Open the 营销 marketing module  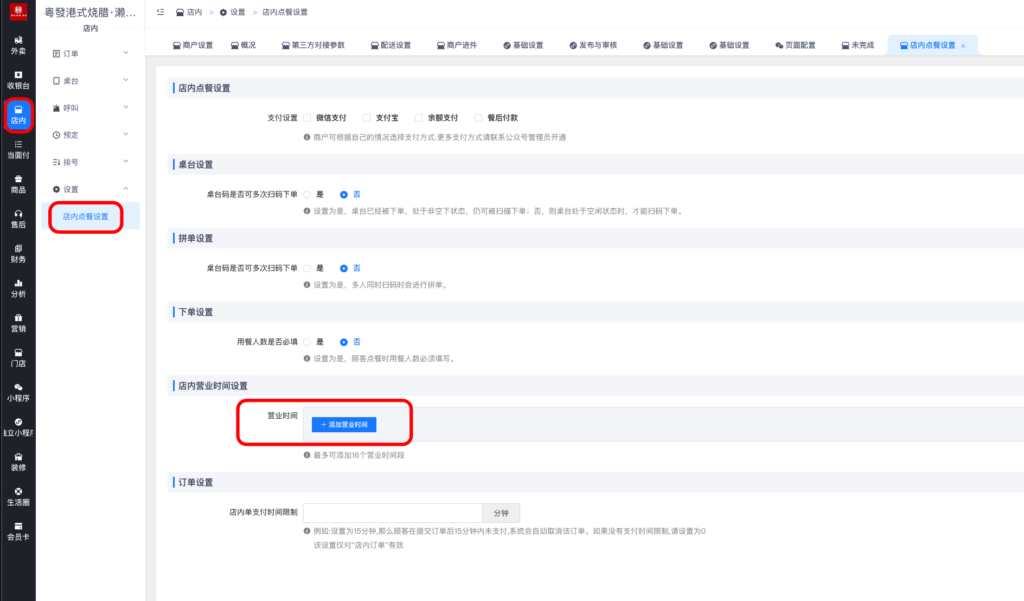click(x=16, y=323)
